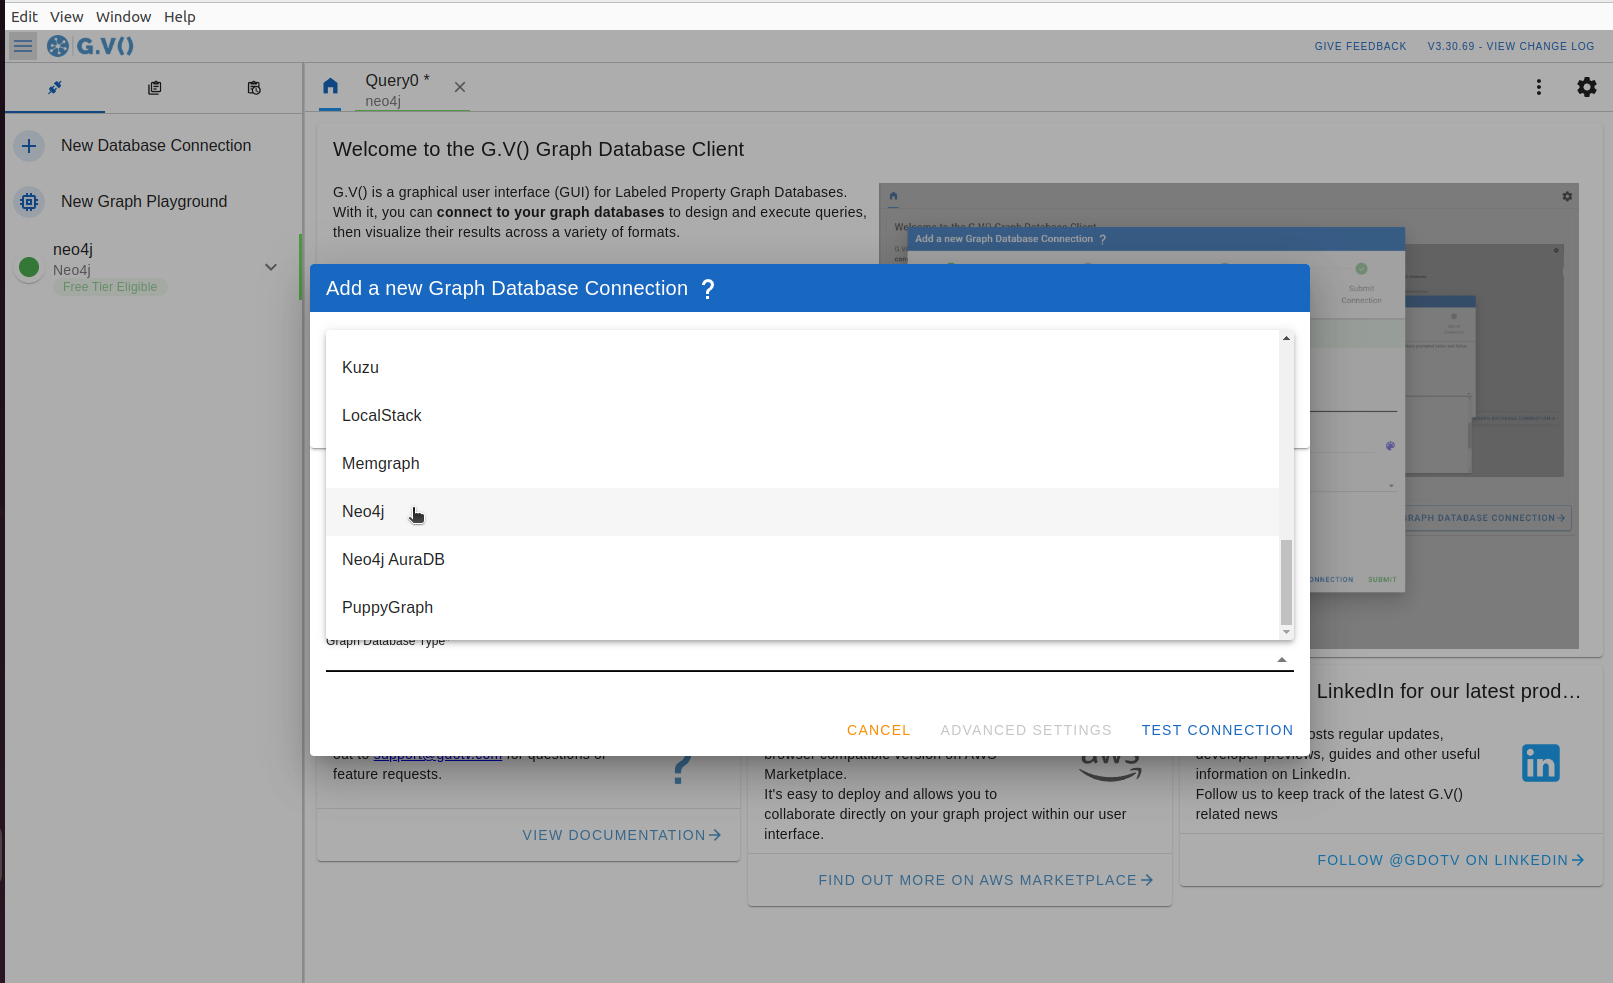Click FIND OUT MORE ON AWS MARKETPLACE
1613x983 pixels.
pos(985,880)
